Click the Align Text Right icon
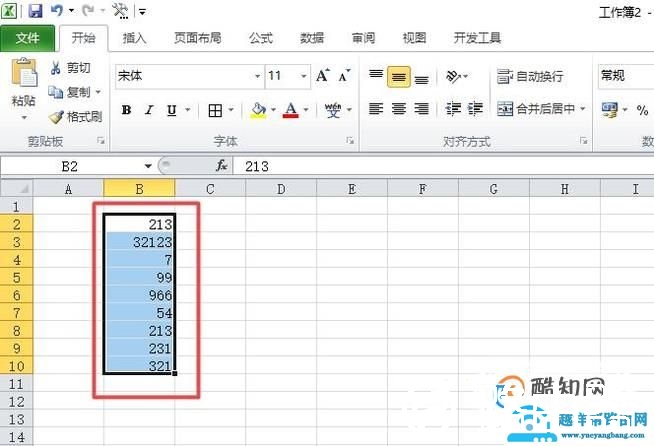This screenshot has width=654, height=446. tap(422, 109)
